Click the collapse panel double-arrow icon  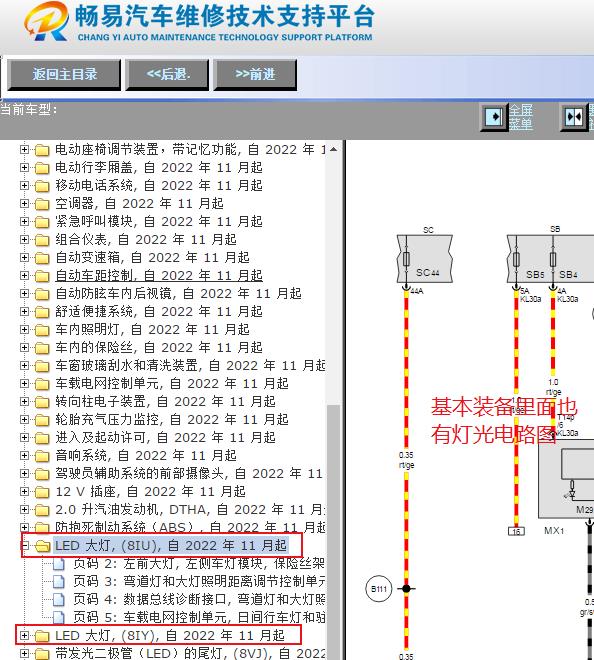pyautogui.click(x=574, y=117)
